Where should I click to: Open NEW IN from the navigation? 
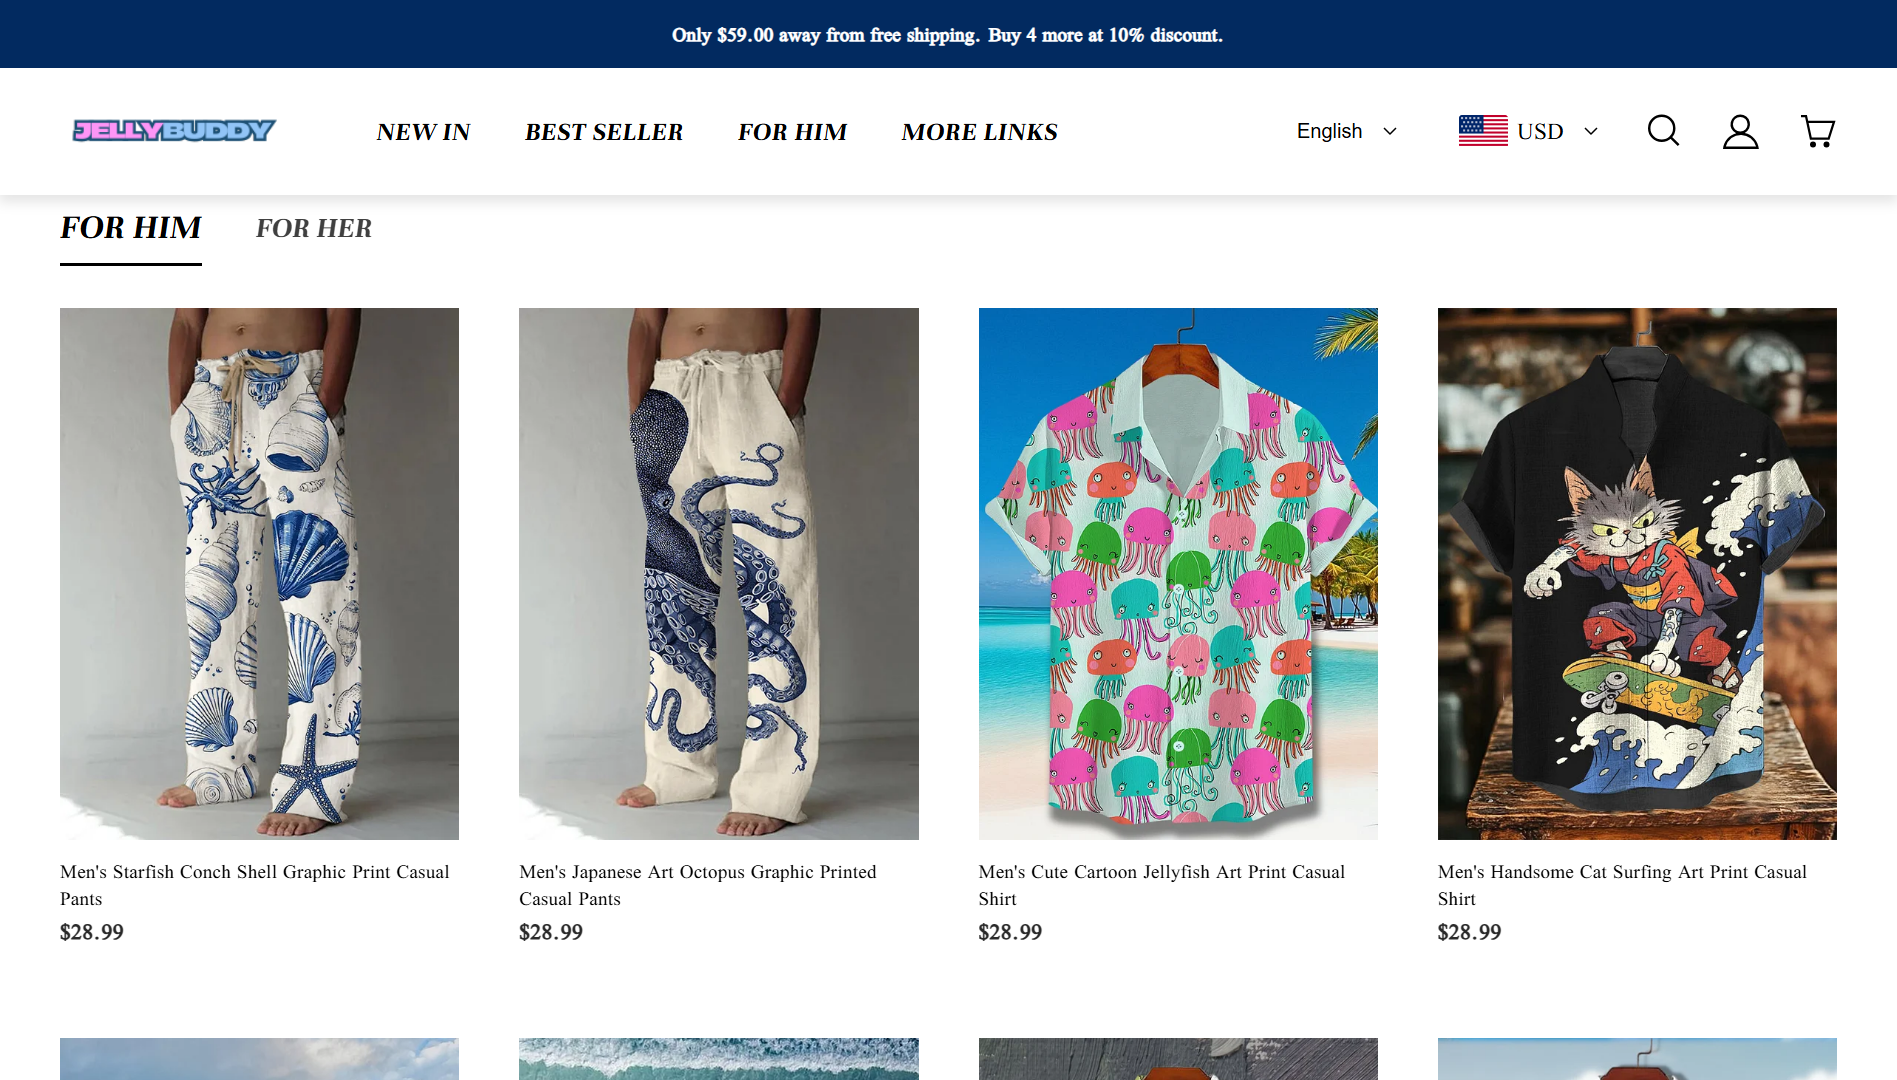point(423,132)
